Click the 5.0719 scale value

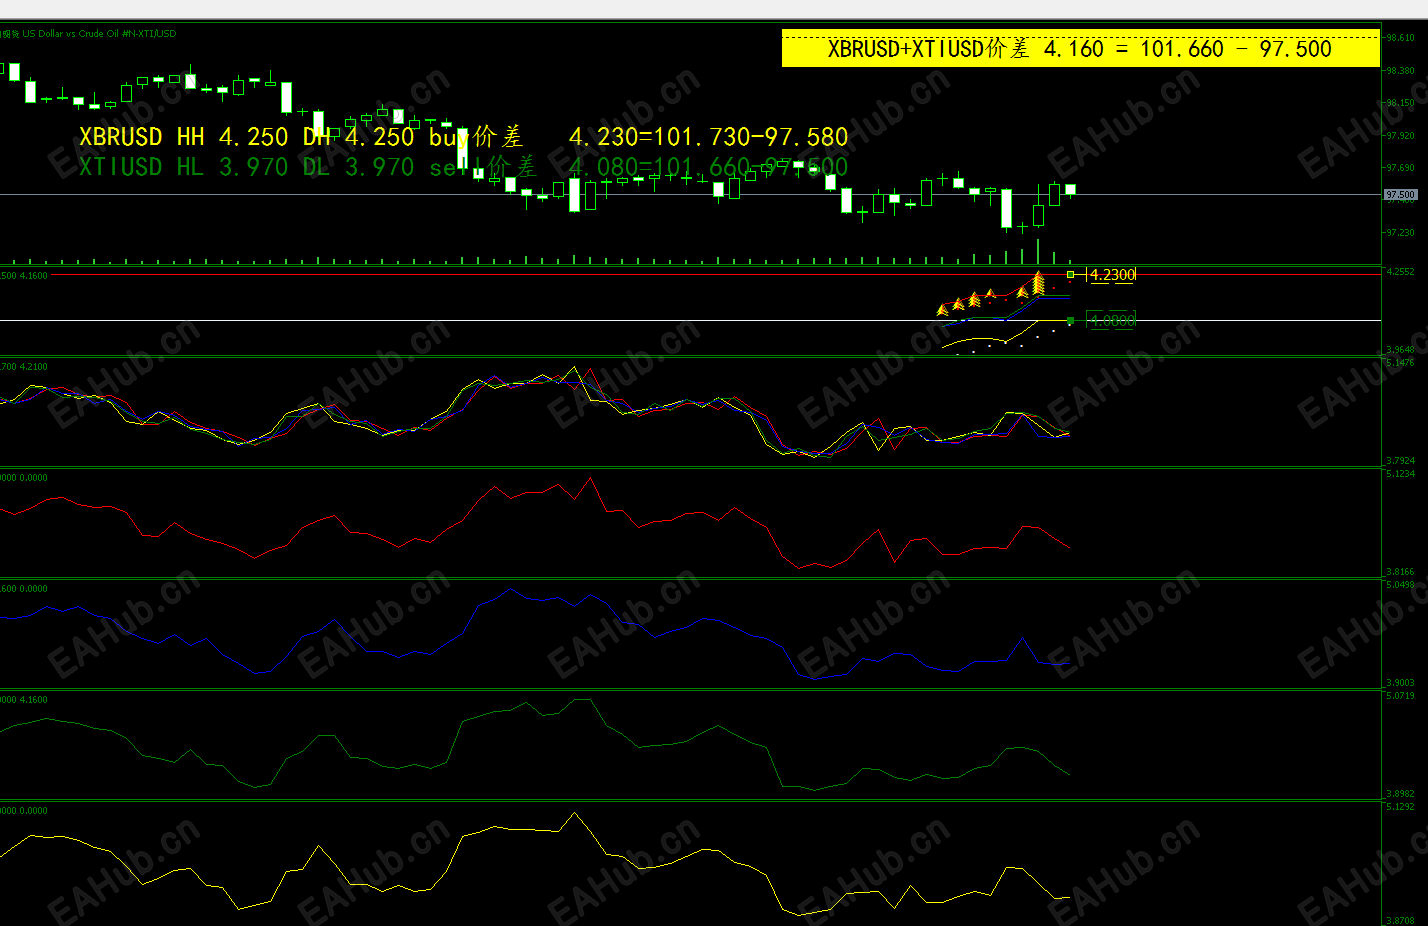tap(1400, 696)
